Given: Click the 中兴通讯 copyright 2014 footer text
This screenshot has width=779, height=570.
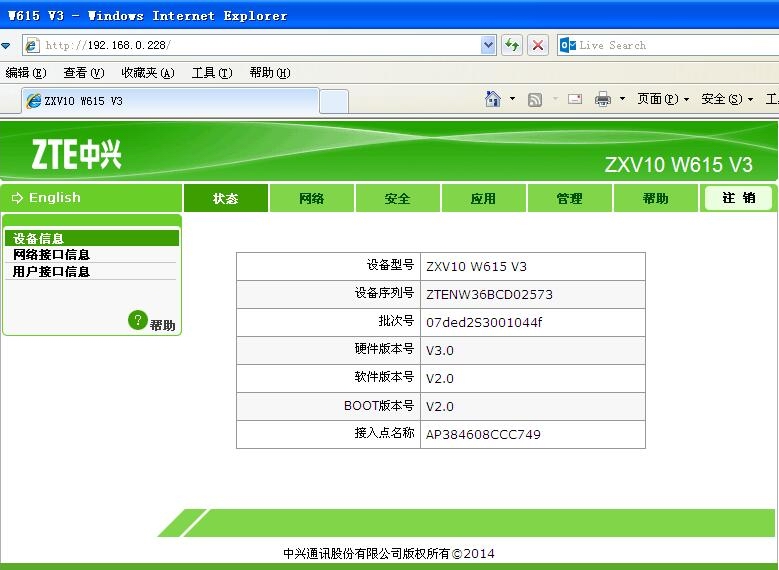Looking at the screenshot, I should (x=389, y=553).
